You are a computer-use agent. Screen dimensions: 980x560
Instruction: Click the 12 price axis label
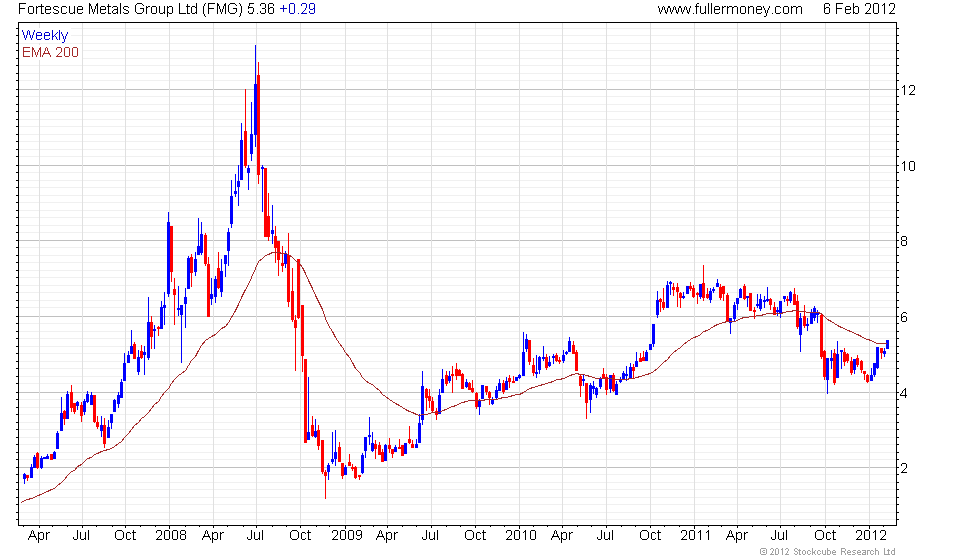click(x=908, y=90)
